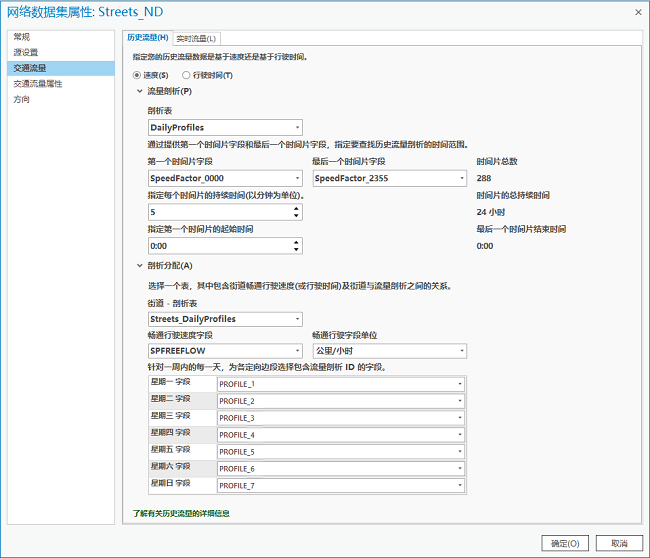This screenshot has width=650, height=558.
Task: Decrease the first time slice start time
Action: 297,250
